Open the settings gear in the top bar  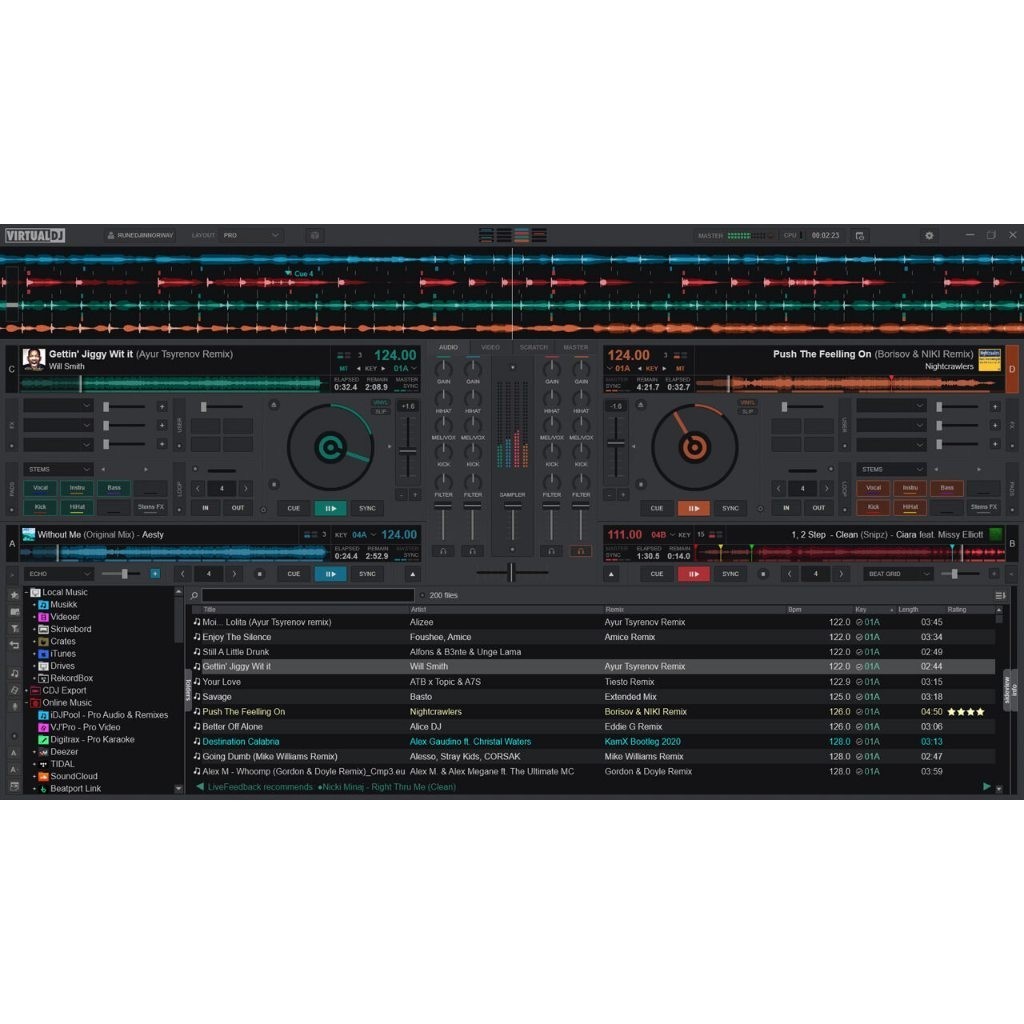[929, 235]
